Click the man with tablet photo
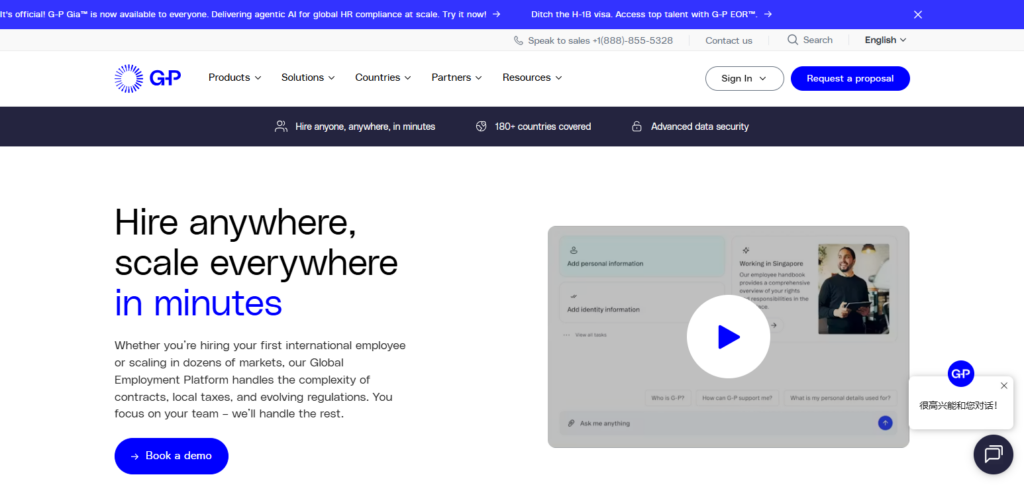The height and width of the screenshot is (485, 1024). [854, 289]
